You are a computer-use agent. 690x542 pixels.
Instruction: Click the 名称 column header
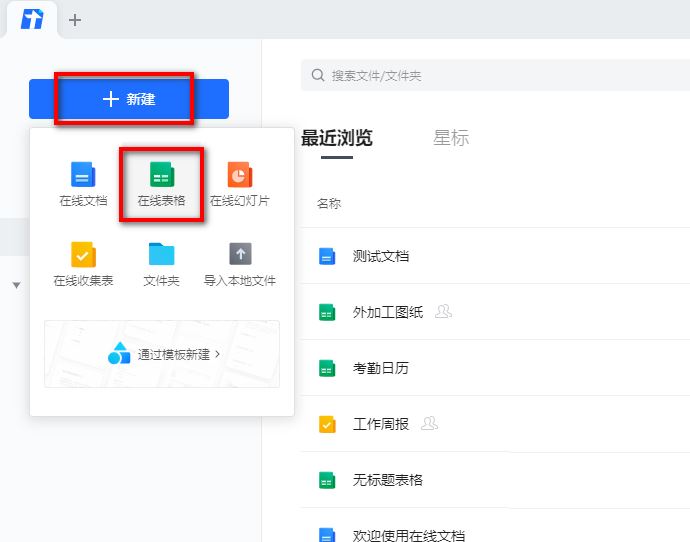329,203
